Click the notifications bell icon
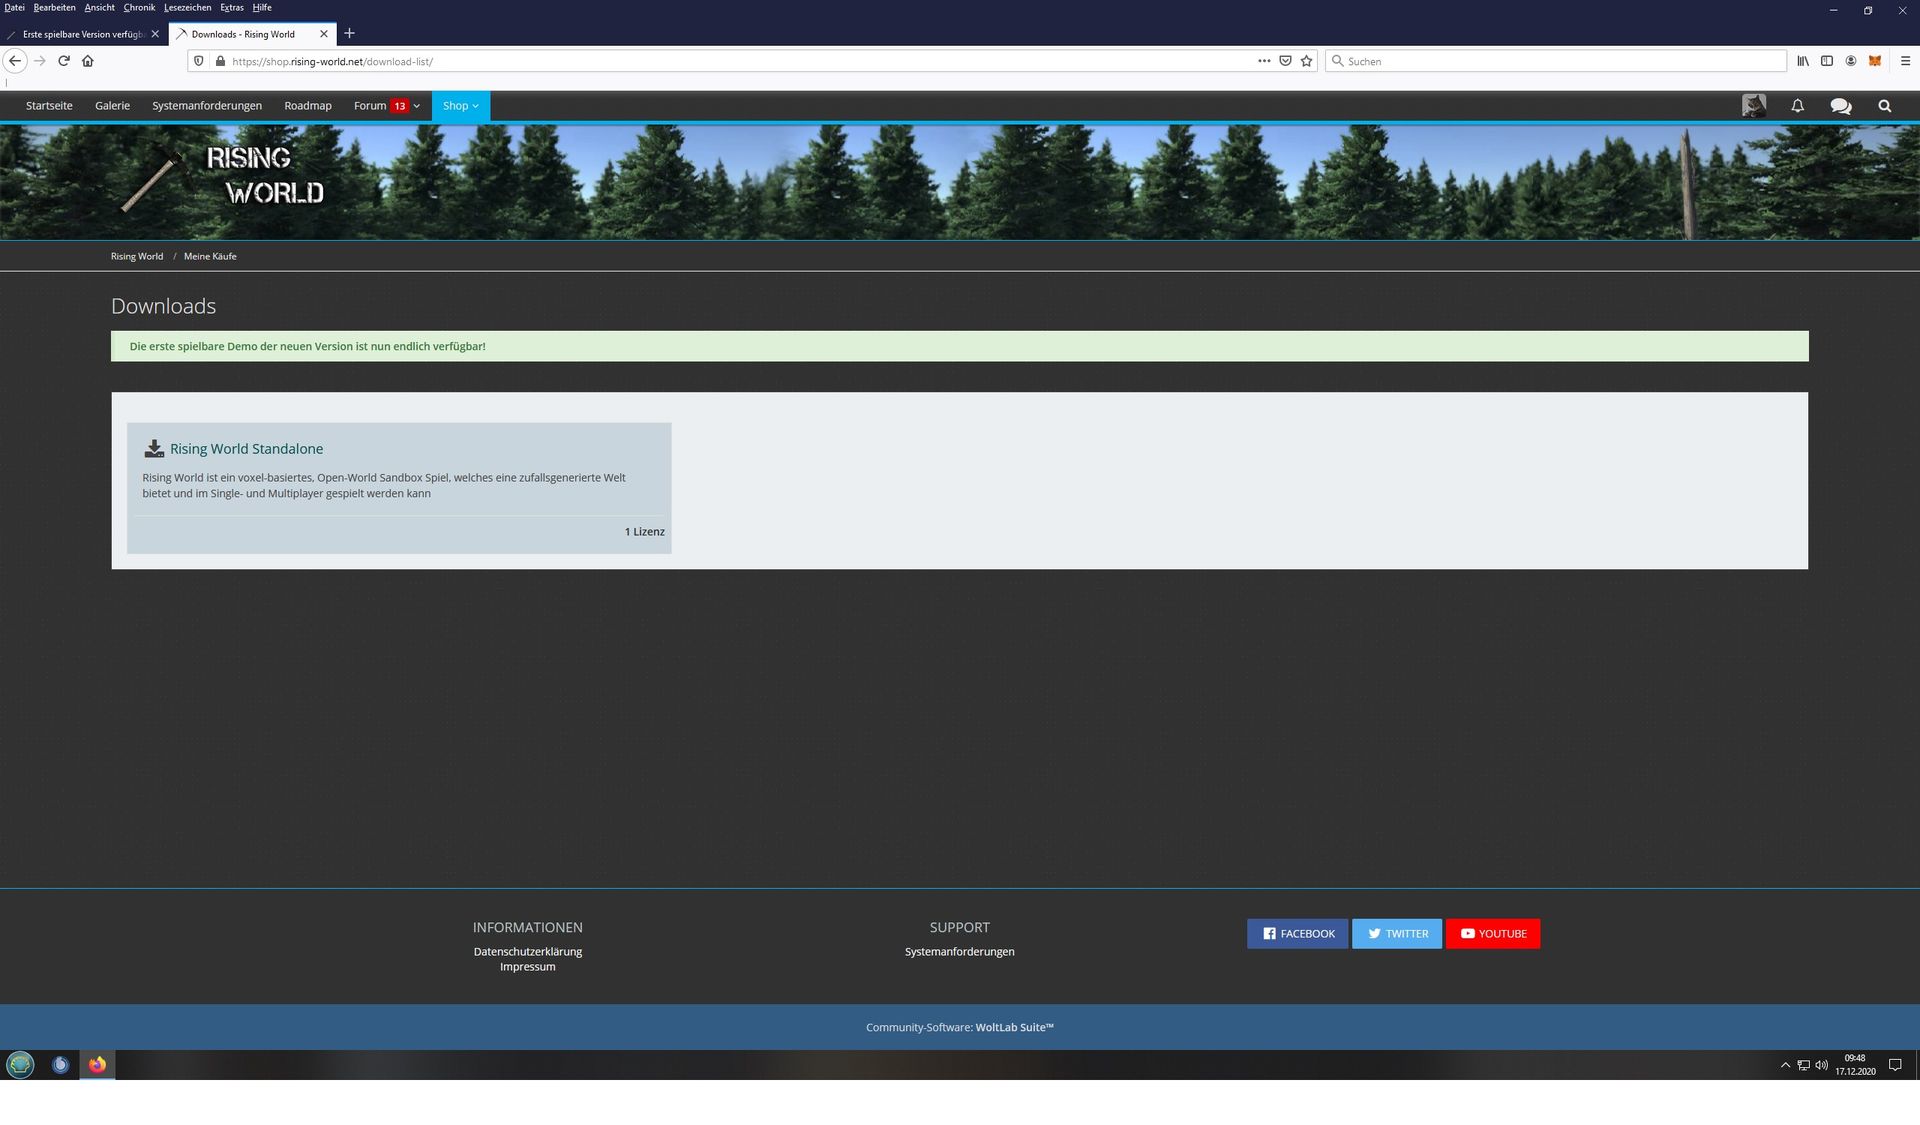 [x=1797, y=106]
